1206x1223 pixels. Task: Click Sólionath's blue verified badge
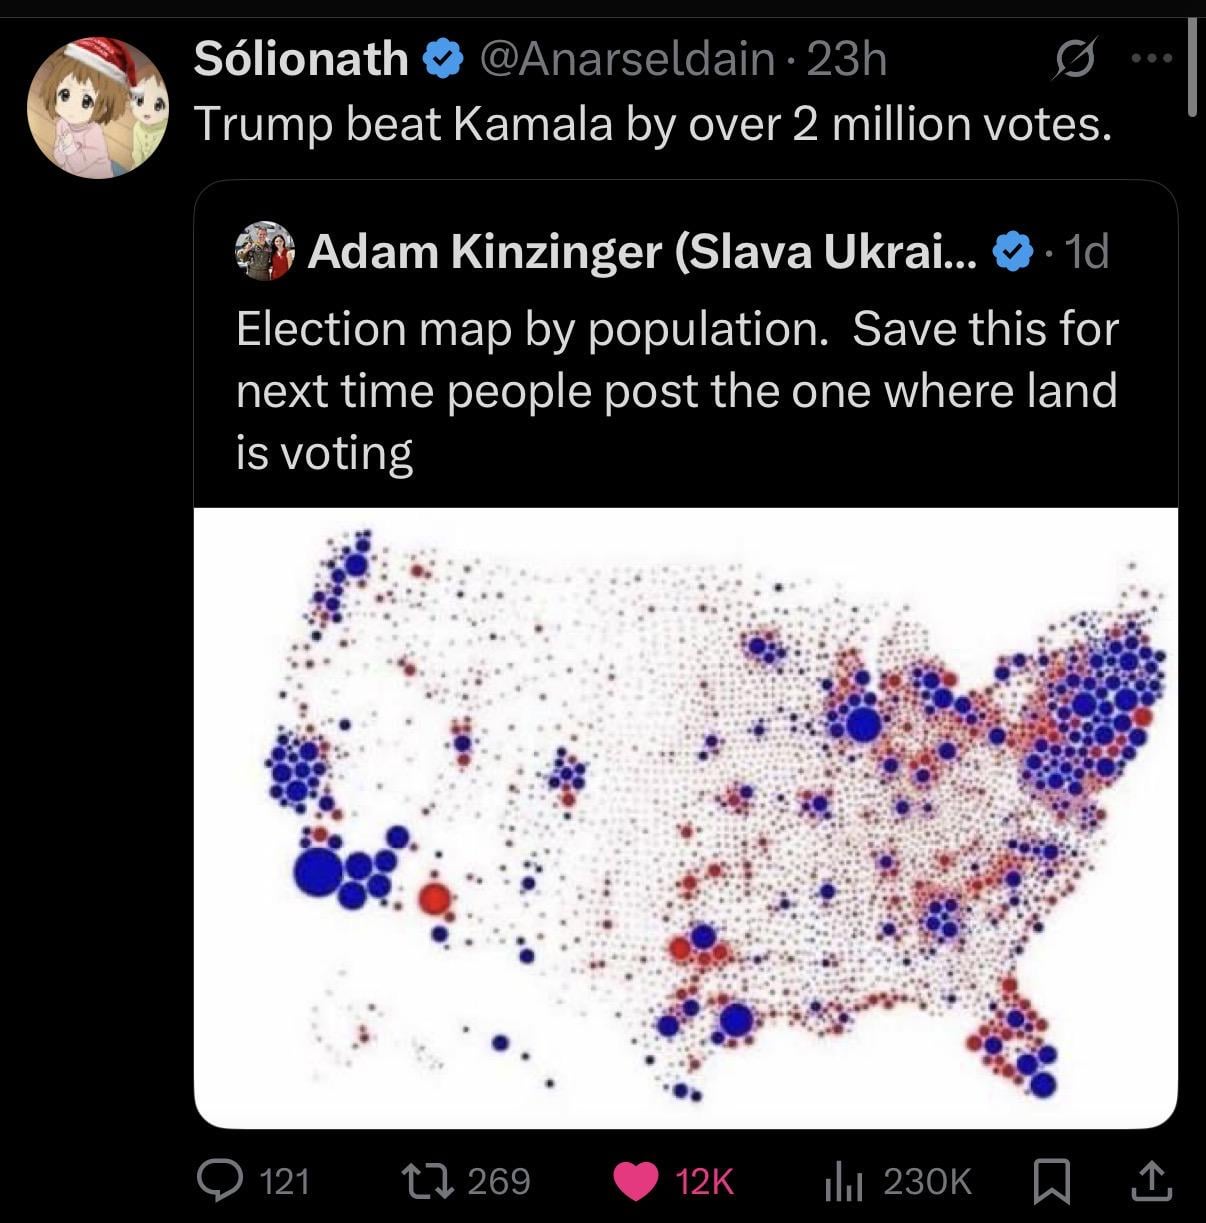pyautogui.click(x=443, y=60)
